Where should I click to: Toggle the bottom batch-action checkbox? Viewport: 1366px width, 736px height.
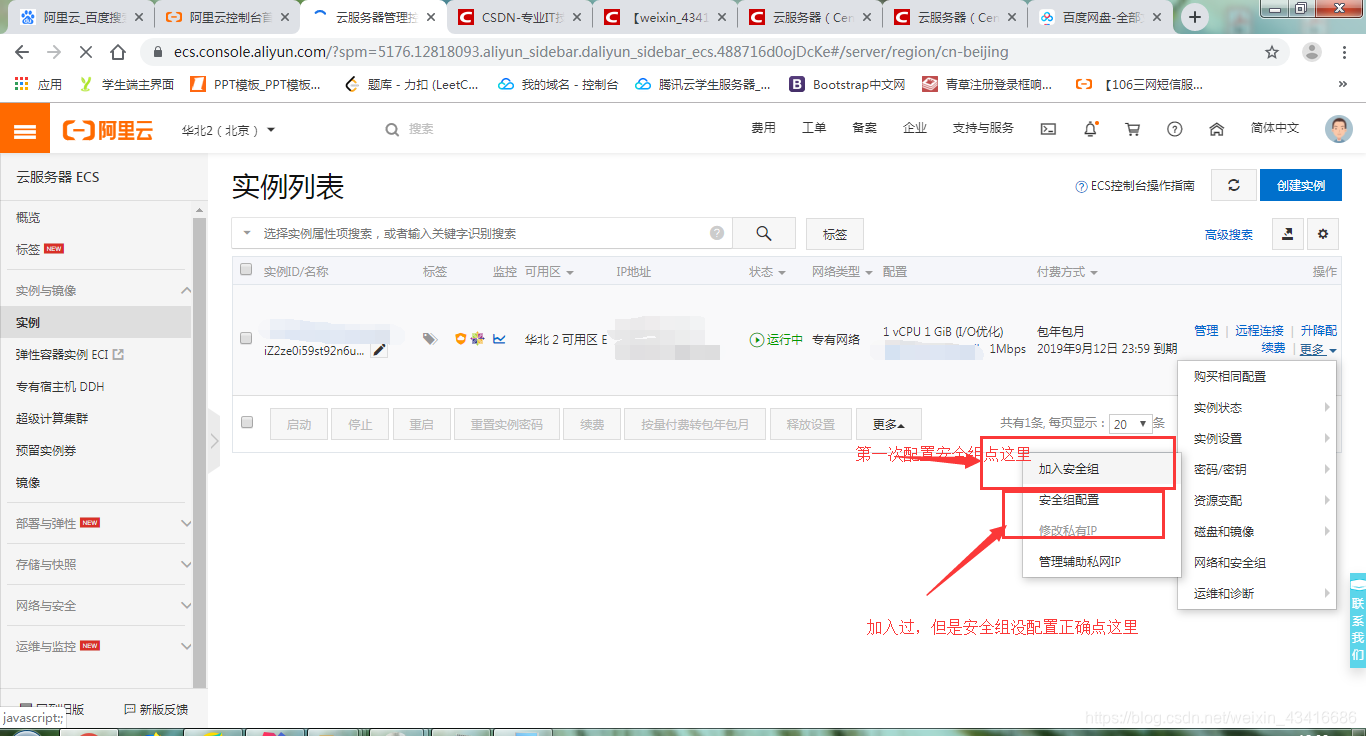pyautogui.click(x=247, y=422)
